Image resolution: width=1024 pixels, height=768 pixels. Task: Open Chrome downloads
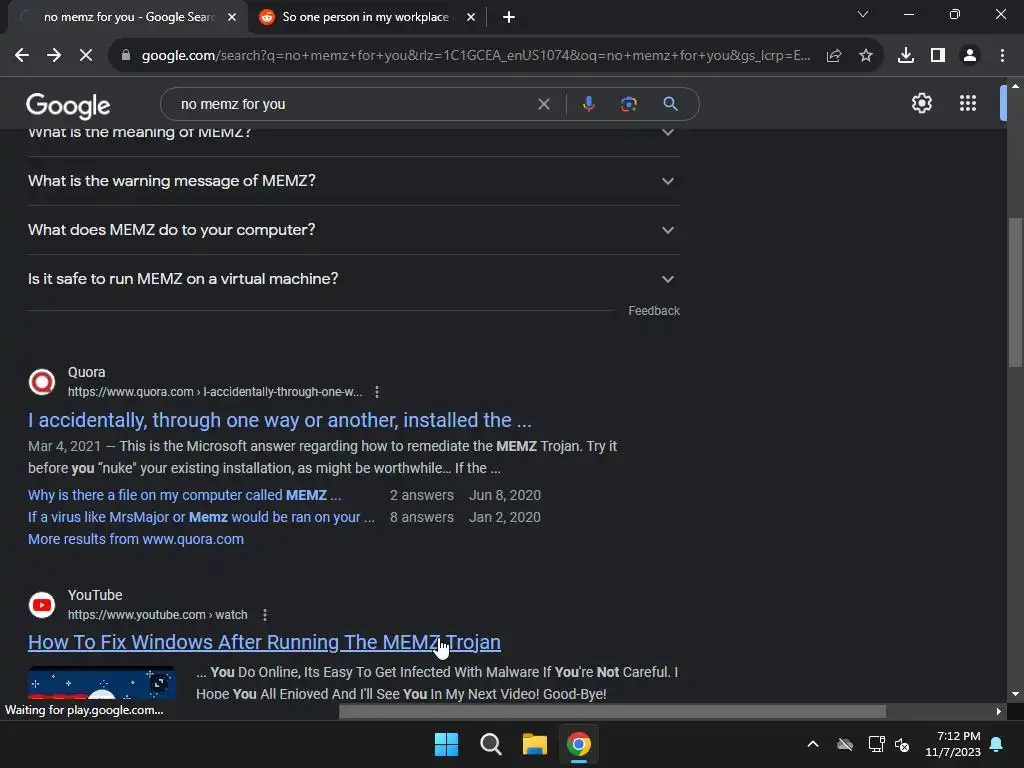(x=906, y=56)
